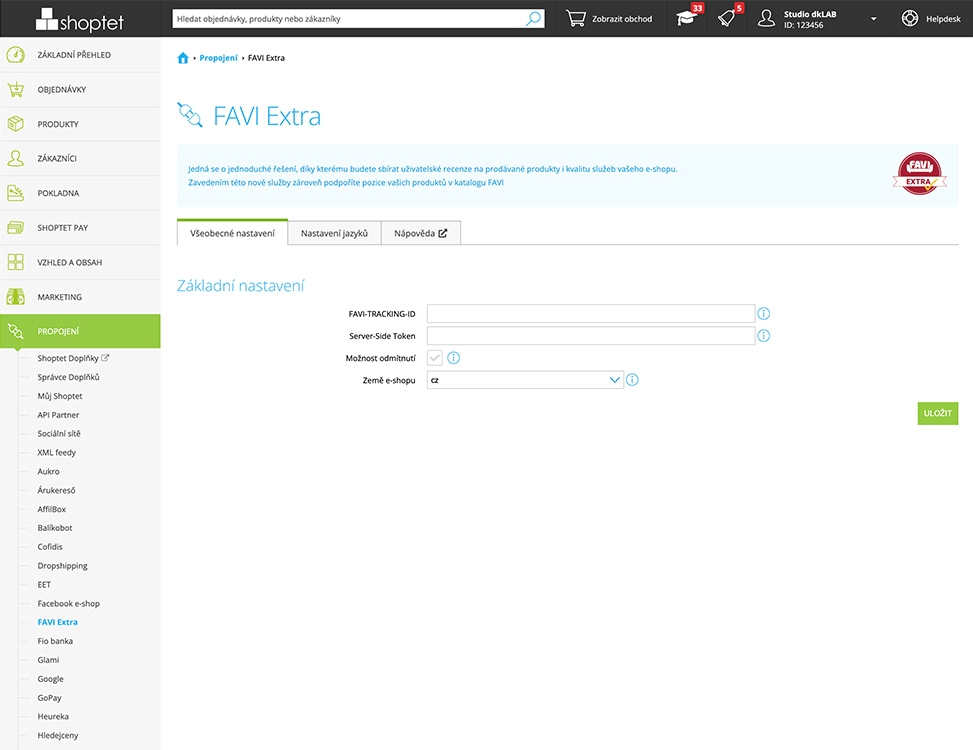Click external link icon beside Shoptet Doplňky
Screen dimensions: 973x750
pos(105,358)
